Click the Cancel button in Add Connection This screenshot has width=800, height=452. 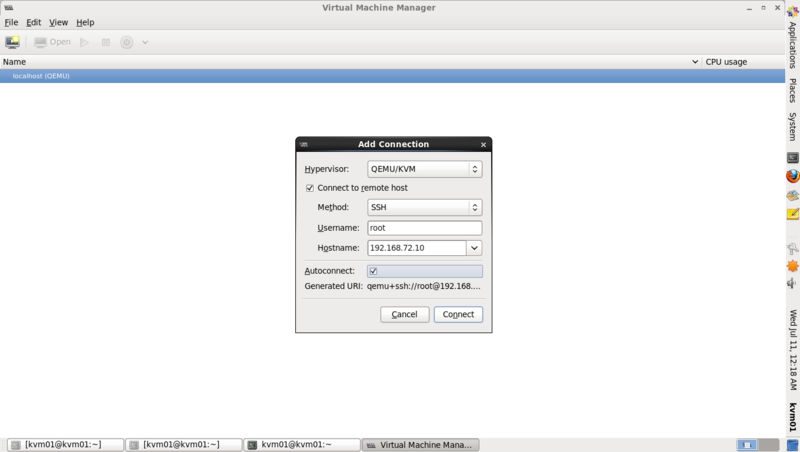(405, 314)
